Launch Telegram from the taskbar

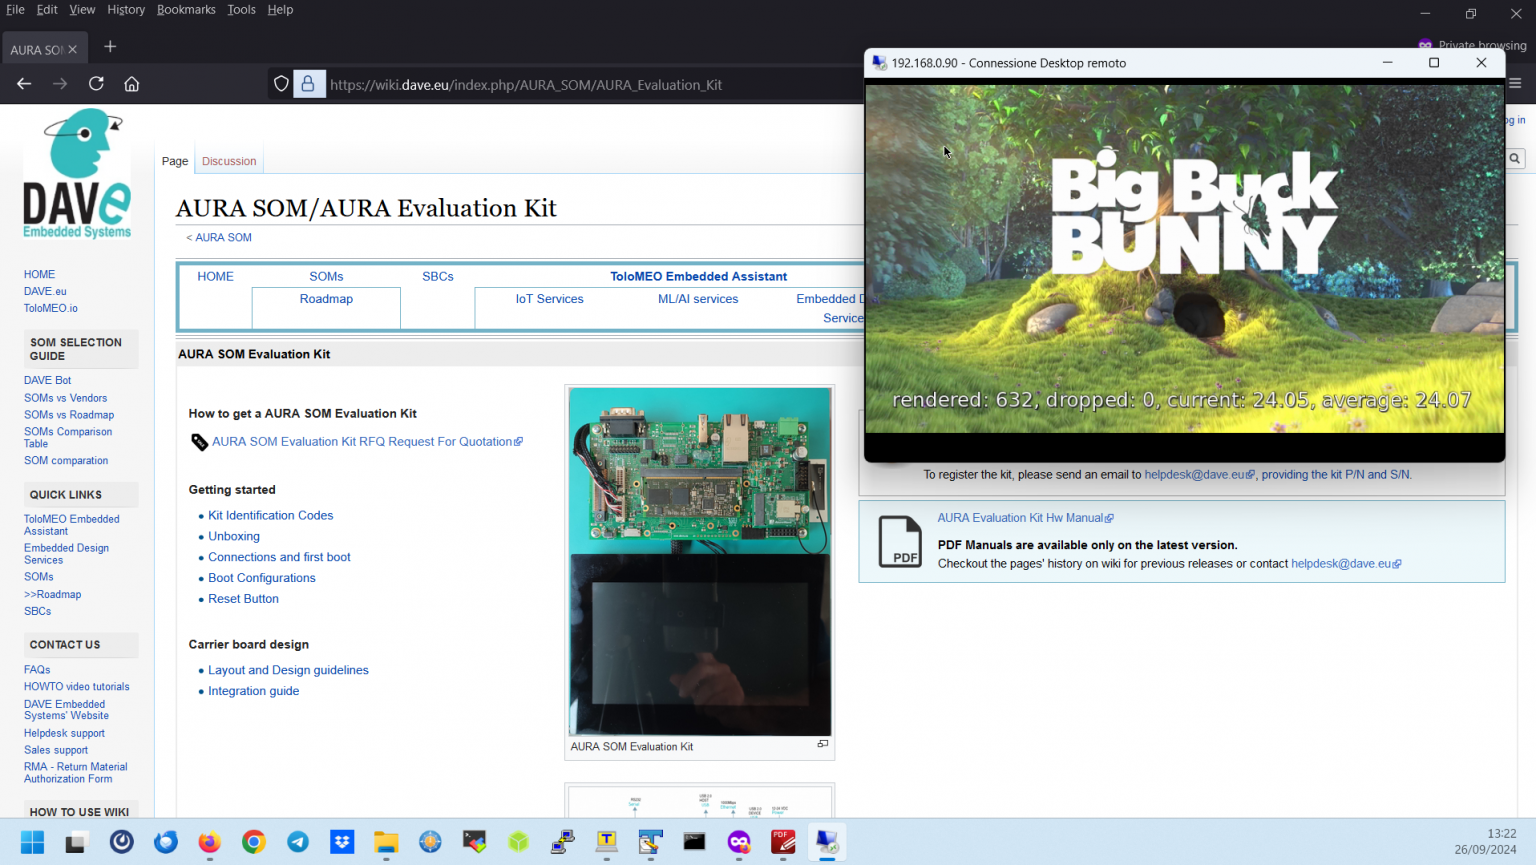(x=298, y=842)
